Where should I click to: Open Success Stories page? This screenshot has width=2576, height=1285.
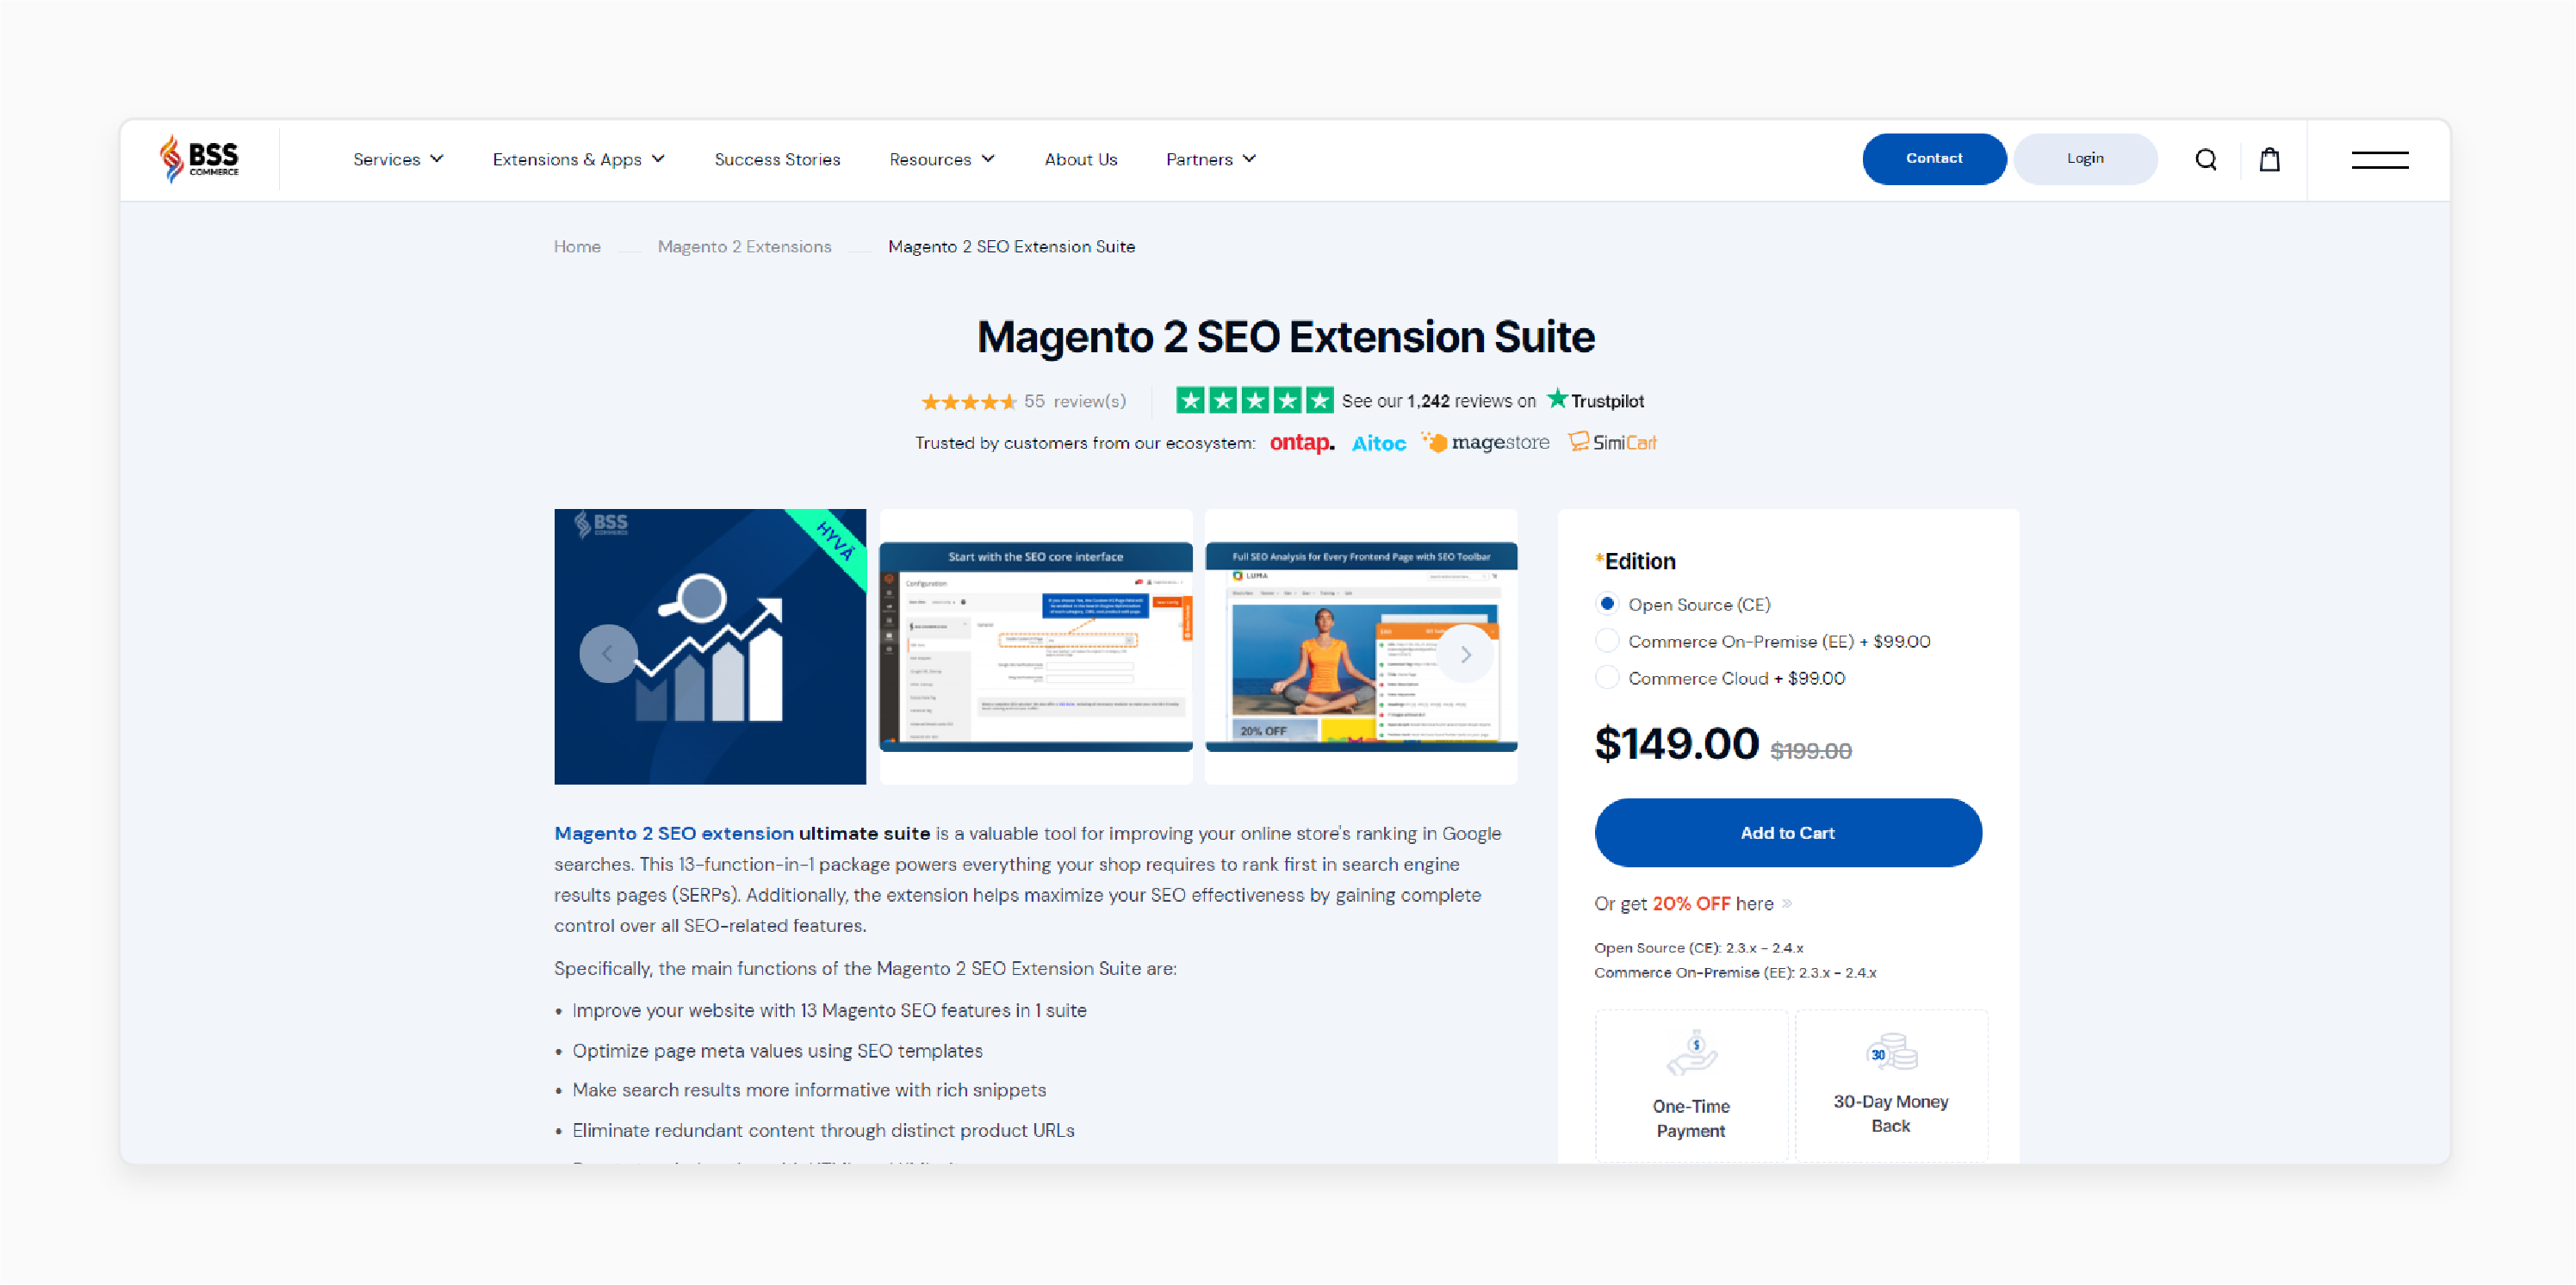tap(777, 159)
